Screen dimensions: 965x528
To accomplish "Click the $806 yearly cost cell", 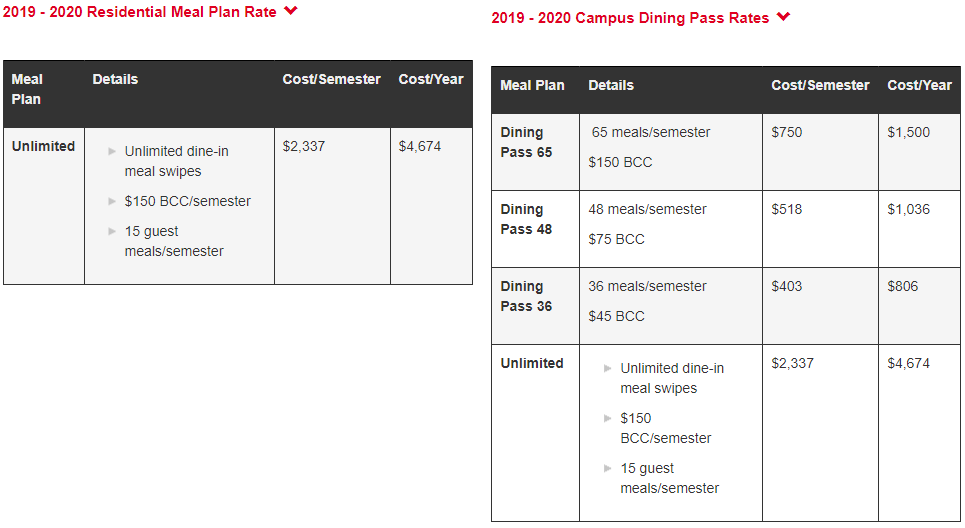I will (x=902, y=286).
